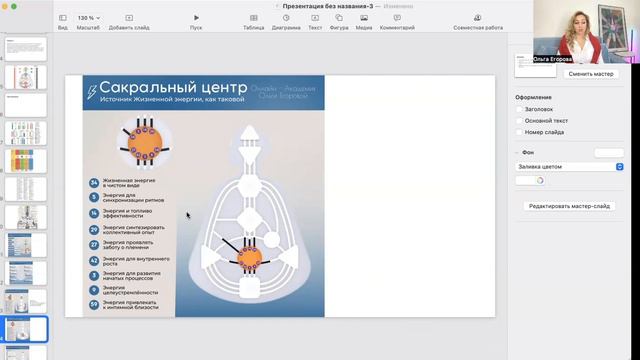Open the 130% zoom level dropdown
640x360 pixels.
89,18
